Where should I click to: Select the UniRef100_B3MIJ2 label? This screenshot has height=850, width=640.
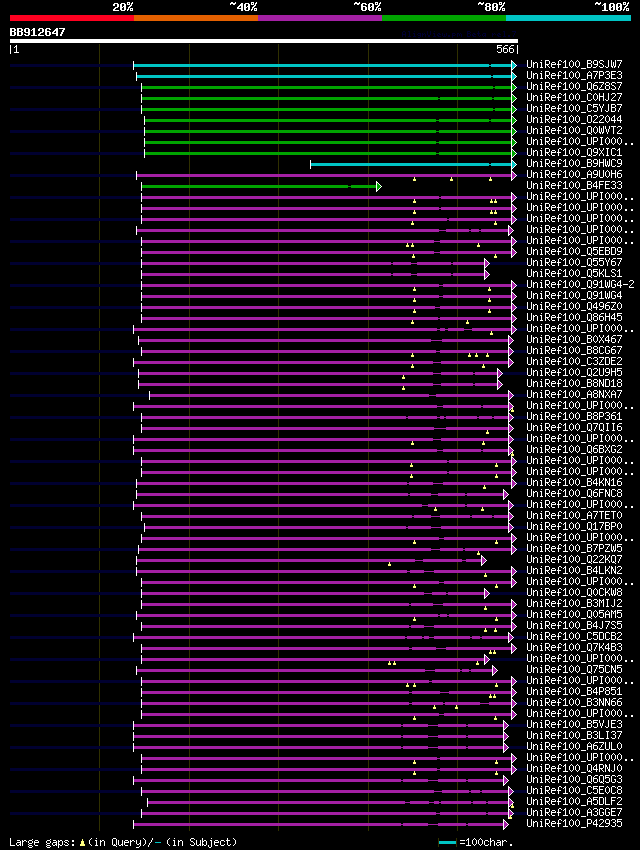click(x=574, y=603)
